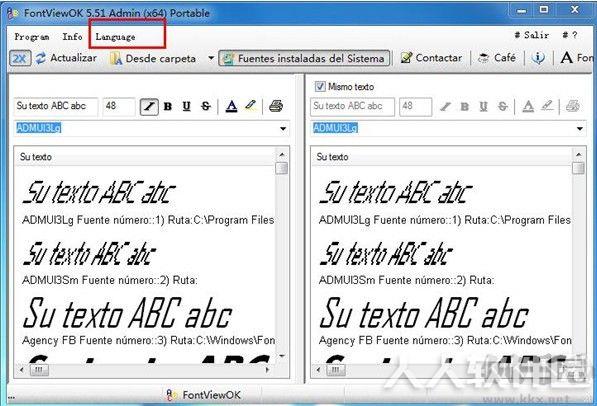The image size is (597, 406).
Task: Click the right panel print icon
Action: (x=573, y=106)
